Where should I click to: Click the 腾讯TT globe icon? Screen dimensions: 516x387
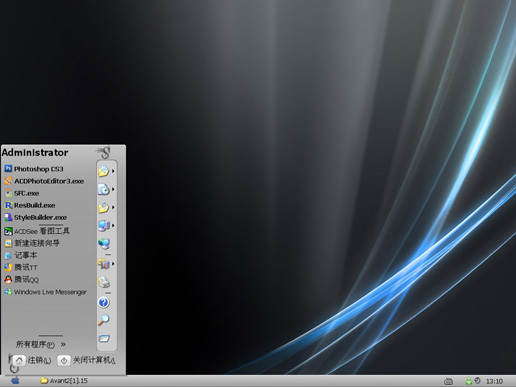coord(8,267)
